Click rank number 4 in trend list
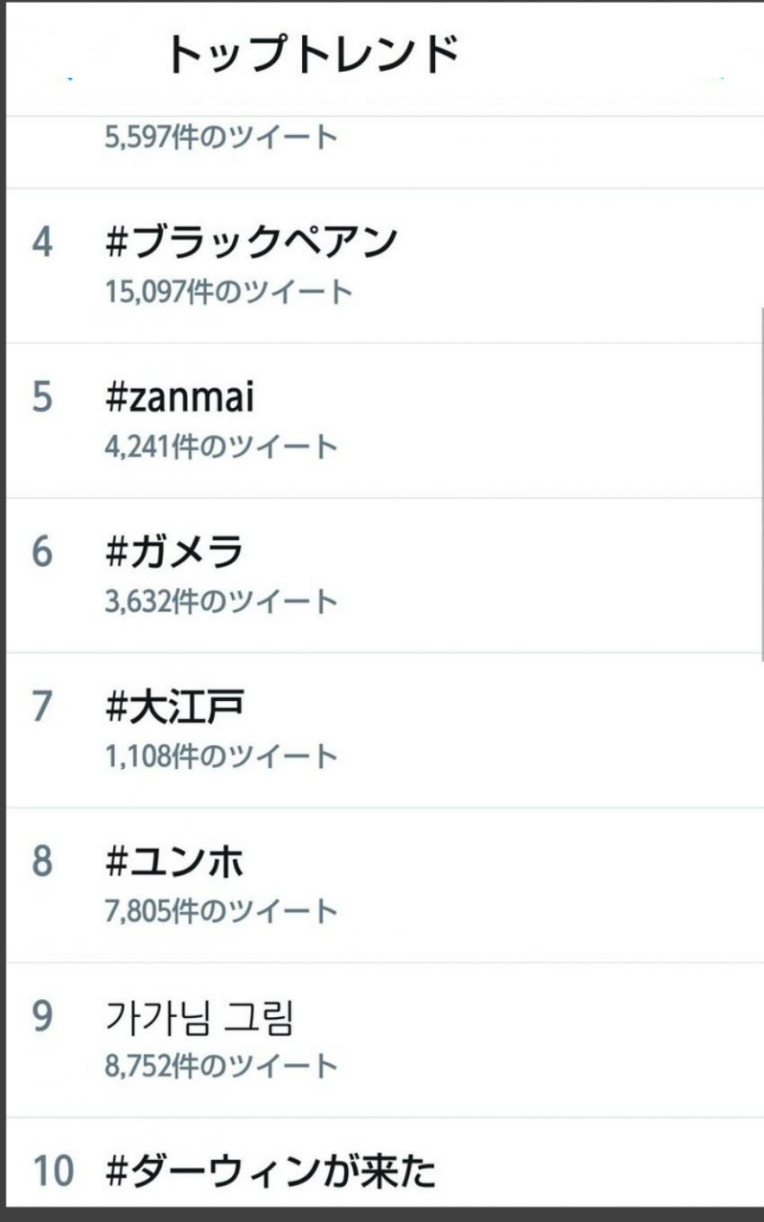Screen dimensions: 764x1222 point(42,244)
